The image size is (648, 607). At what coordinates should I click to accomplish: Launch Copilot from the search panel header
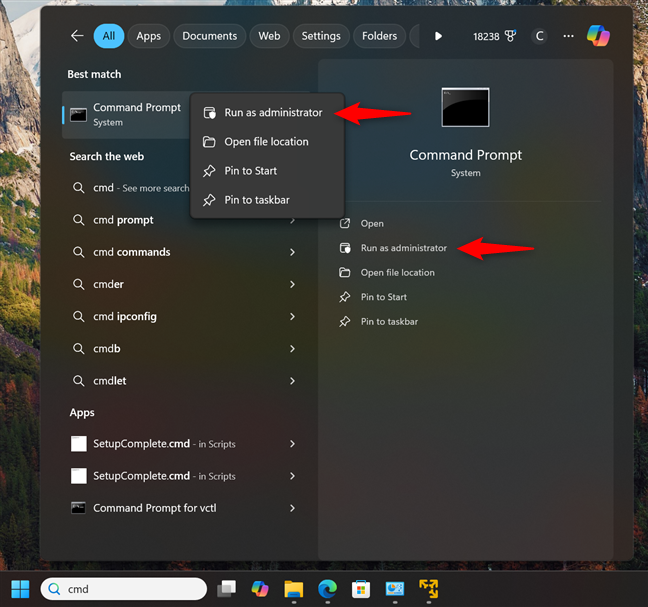(x=598, y=36)
